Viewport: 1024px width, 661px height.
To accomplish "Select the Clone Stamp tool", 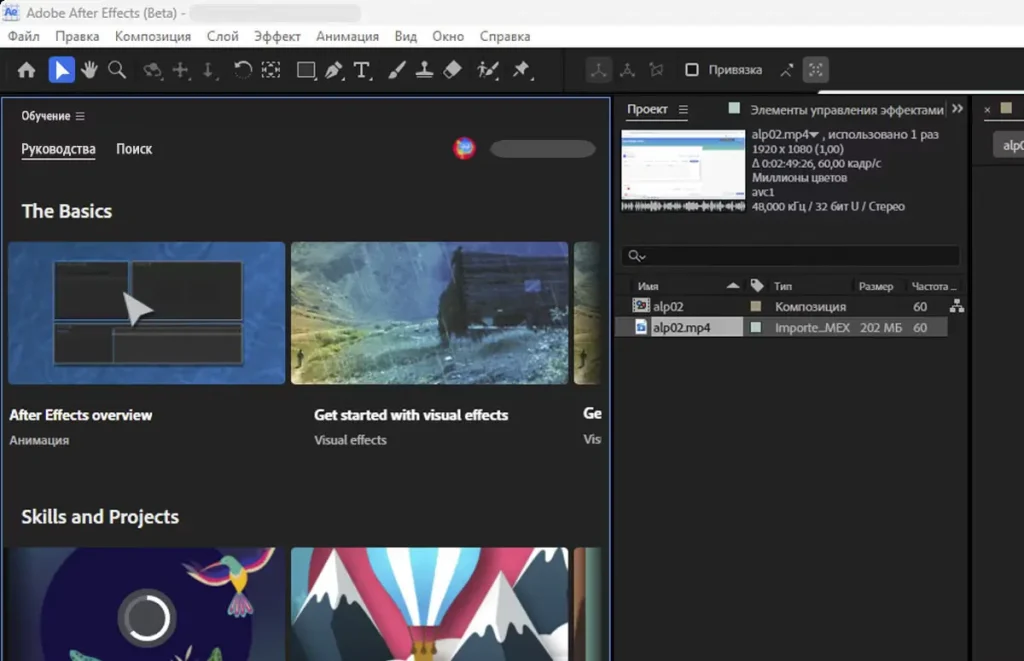I will (x=424, y=70).
